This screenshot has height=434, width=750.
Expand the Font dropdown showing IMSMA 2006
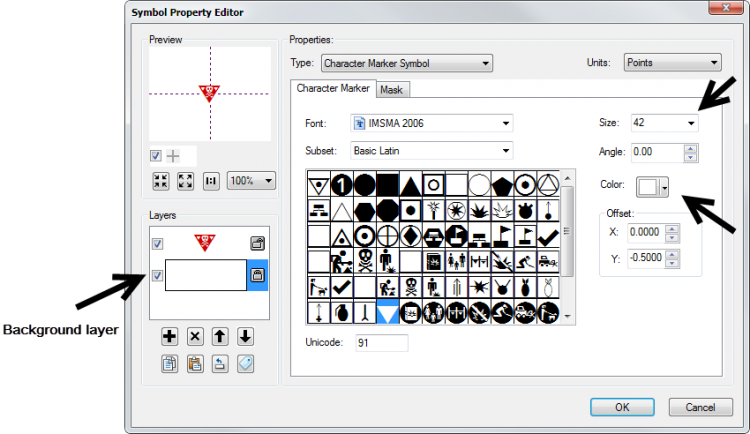432,123
